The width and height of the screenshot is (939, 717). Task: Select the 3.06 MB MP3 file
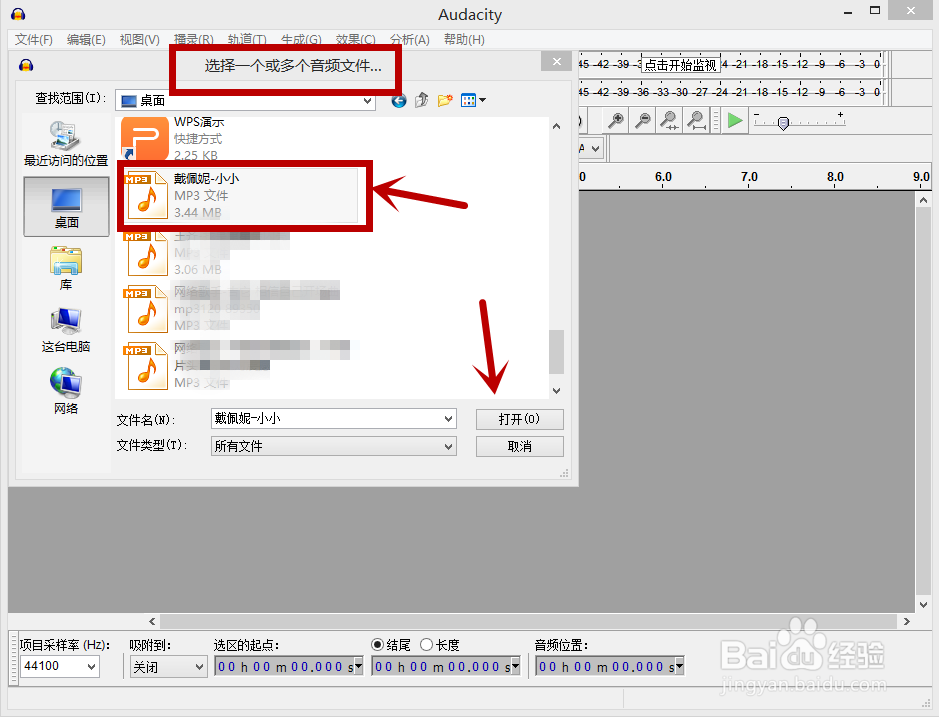[207, 253]
